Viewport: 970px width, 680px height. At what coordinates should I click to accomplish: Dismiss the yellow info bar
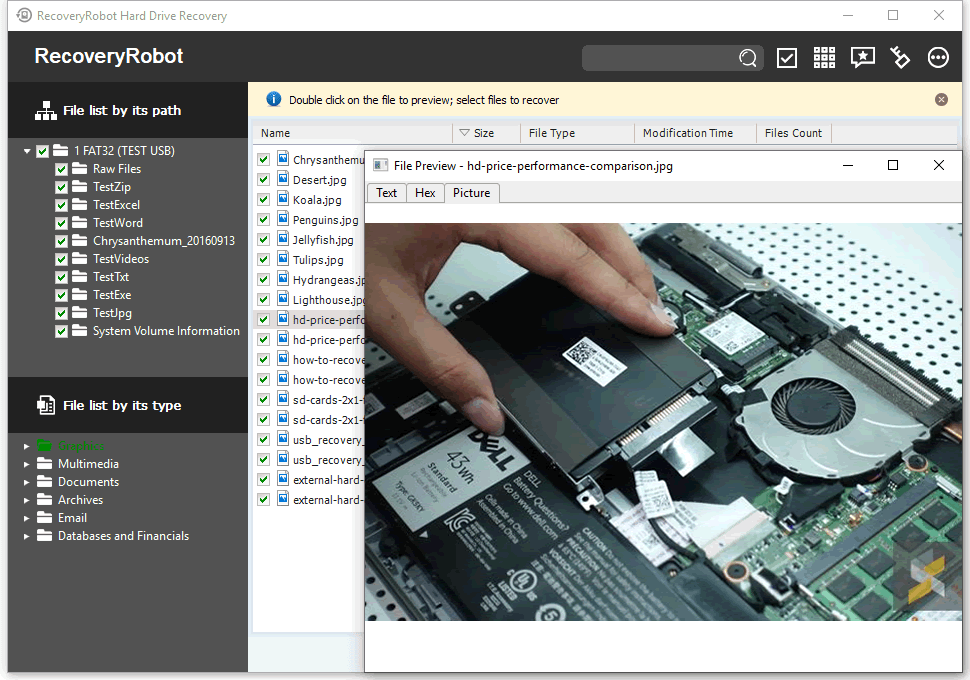pyautogui.click(x=941, y=100)
